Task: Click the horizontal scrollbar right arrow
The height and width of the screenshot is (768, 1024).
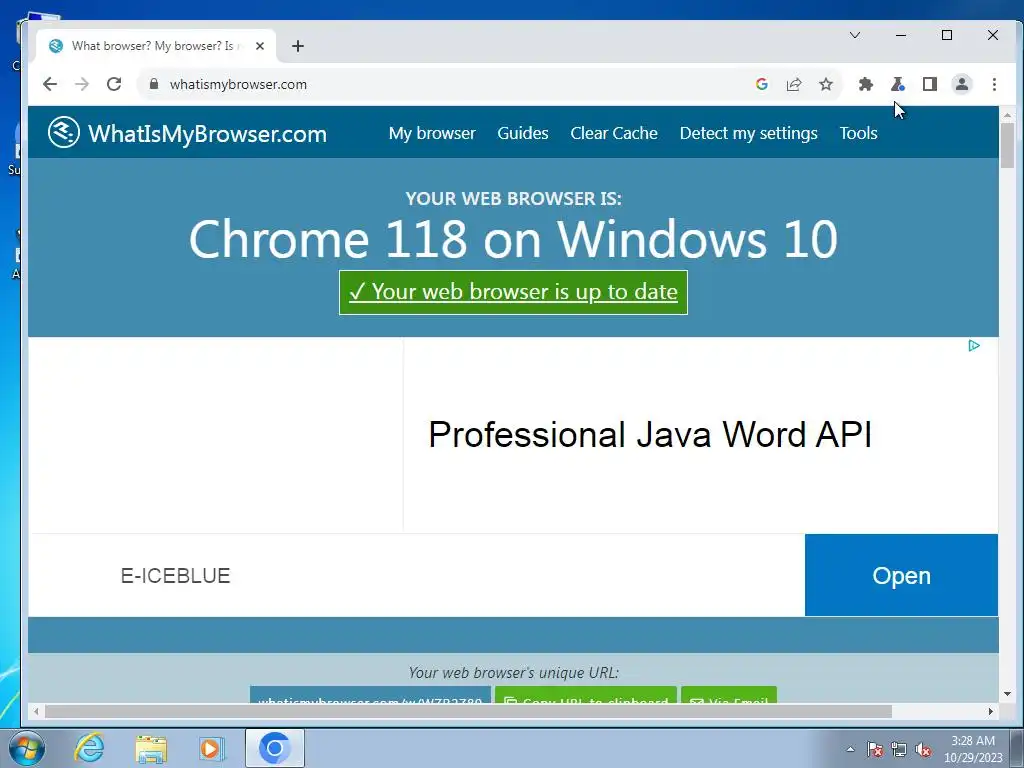Action: pyautogui.click(x=991, y=711)
